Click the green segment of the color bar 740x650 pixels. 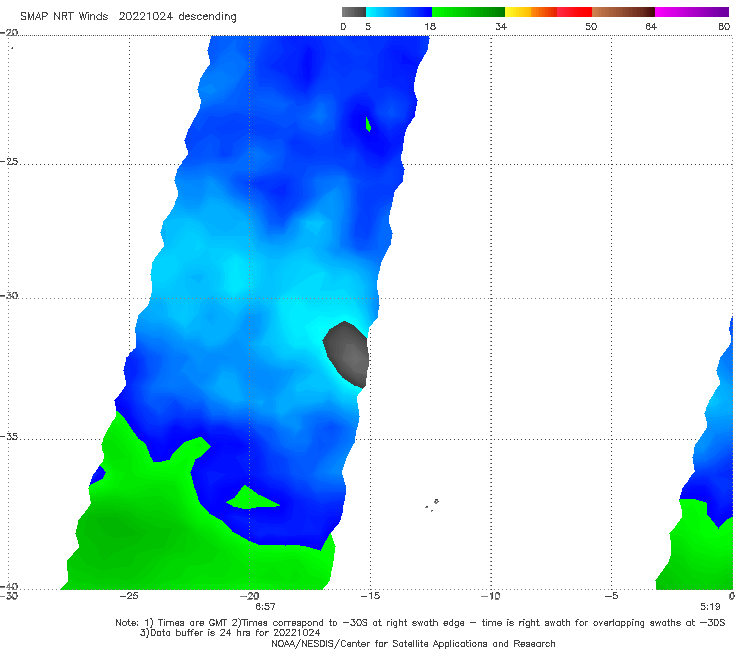click(x=468, y=12)
